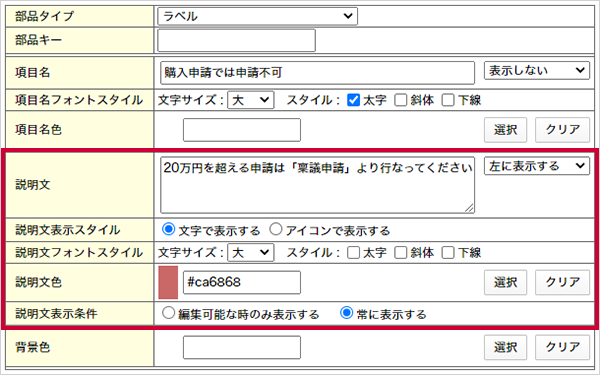Click the 説明文表示スタイル row label
Screen dimensions: 600x375
pyautogui.click(x=68, y=230)
